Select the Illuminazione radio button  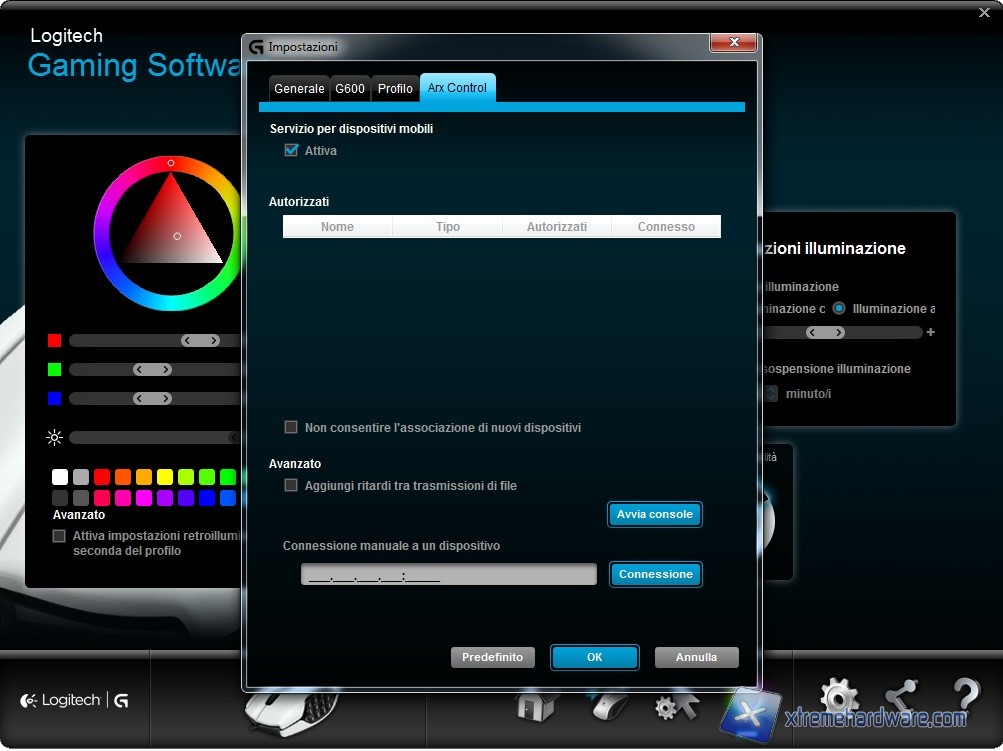click(x=839, y=309)
